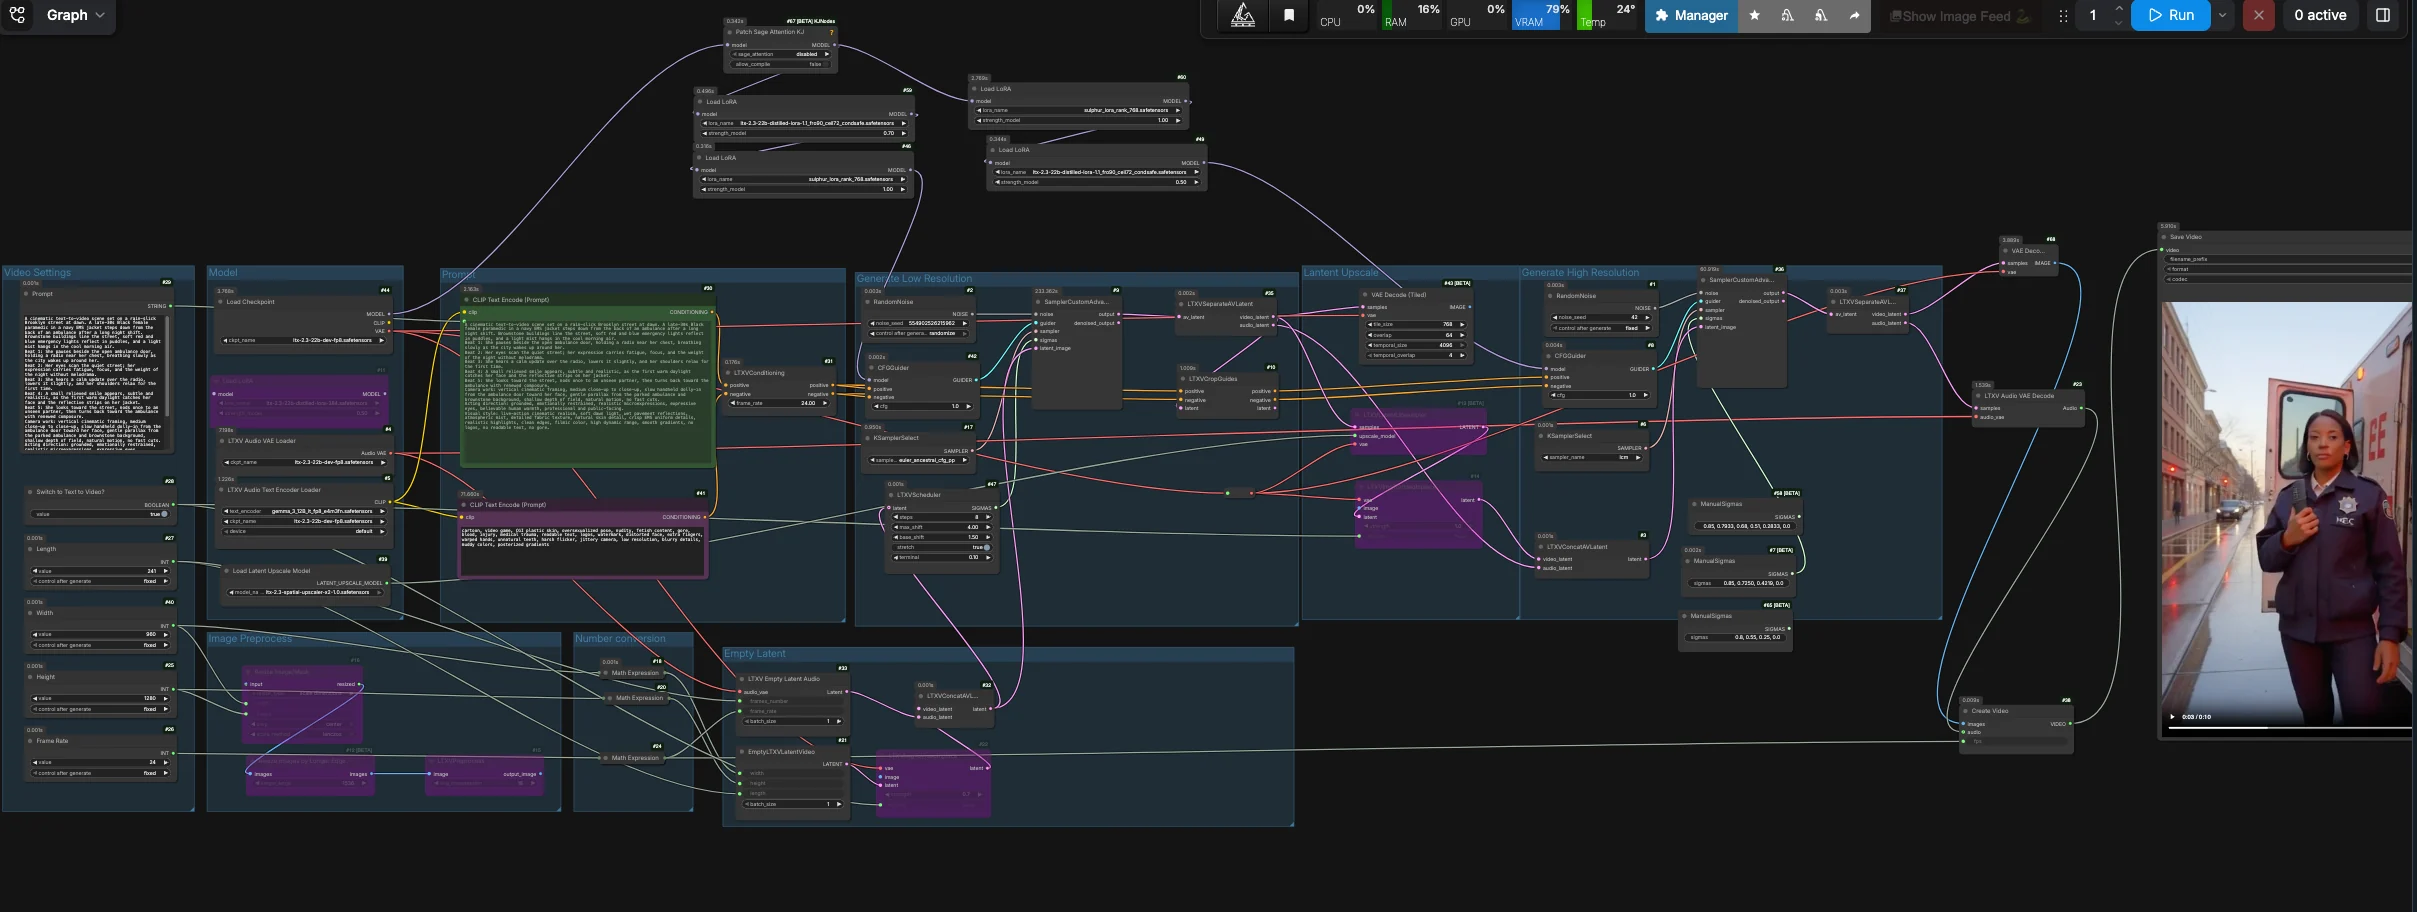Screen dimensions: 2417x912
Task: Click the star icon next to Manager
Action: [1754, 15]
